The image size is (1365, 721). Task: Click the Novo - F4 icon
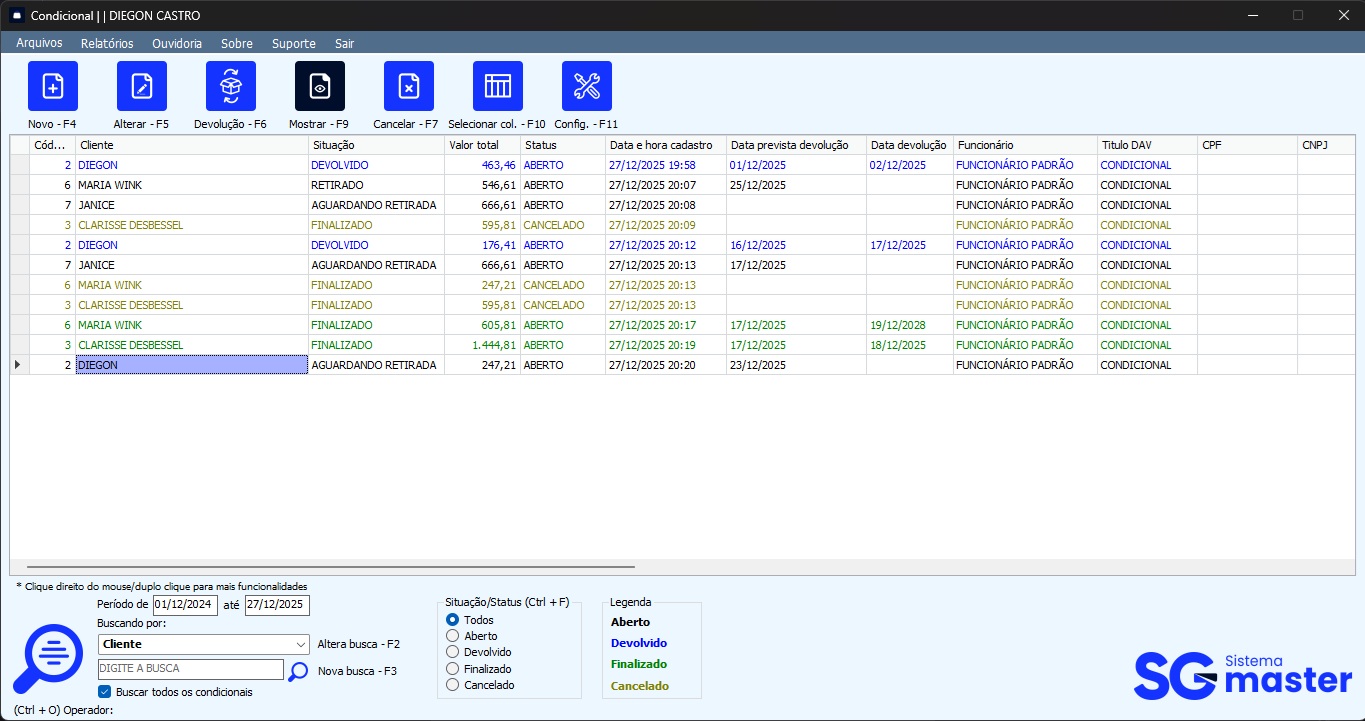52,86
